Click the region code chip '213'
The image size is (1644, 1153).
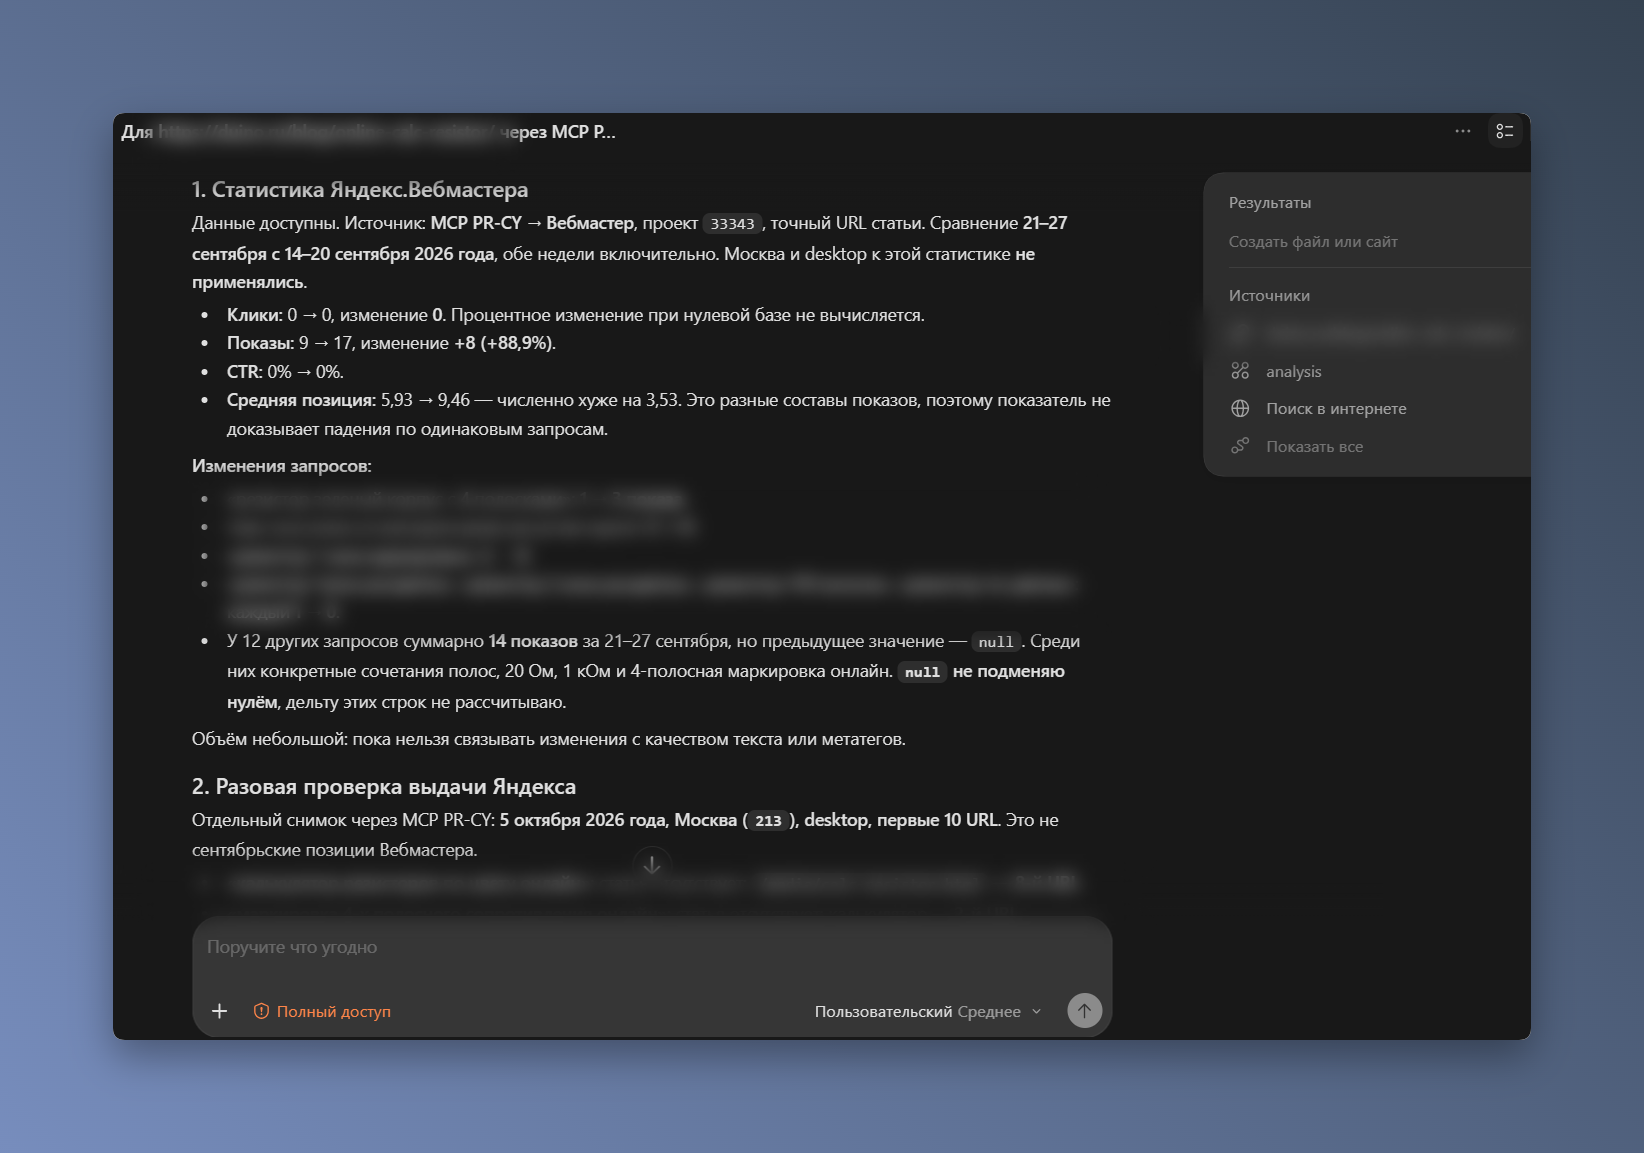[x=768, y=821]
